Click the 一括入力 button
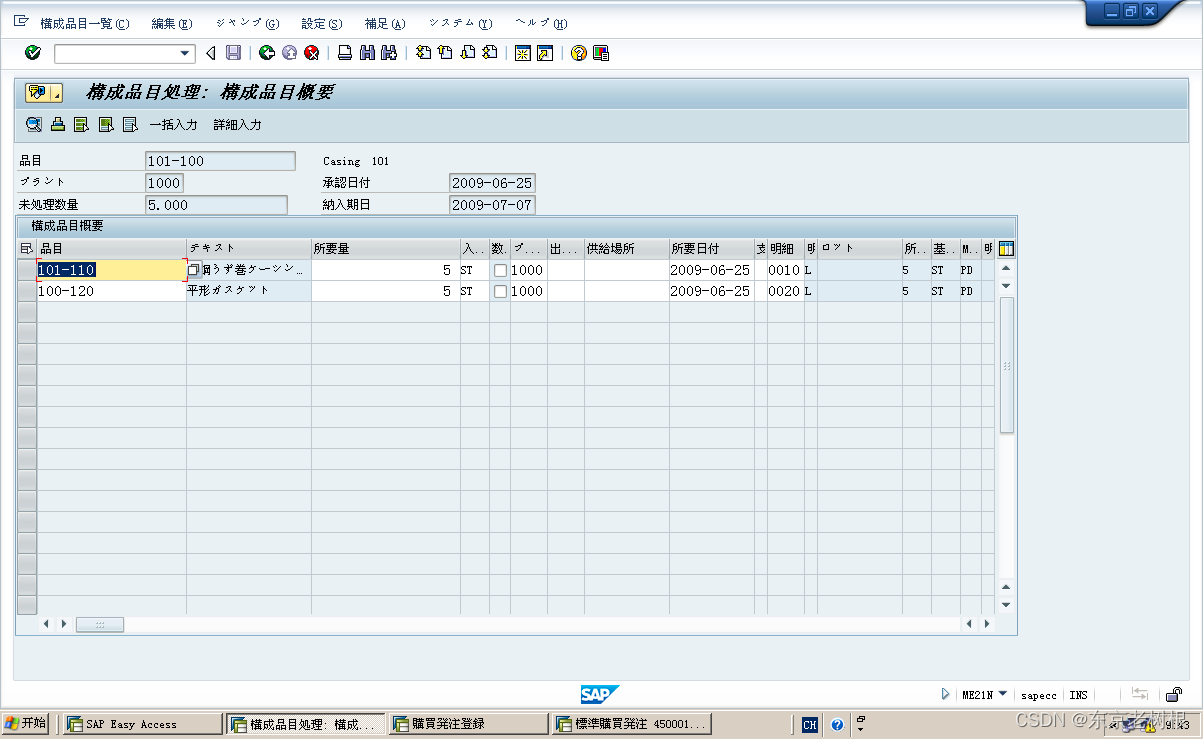Screen dimensions: 1203x739 click(x=173, y=124)
